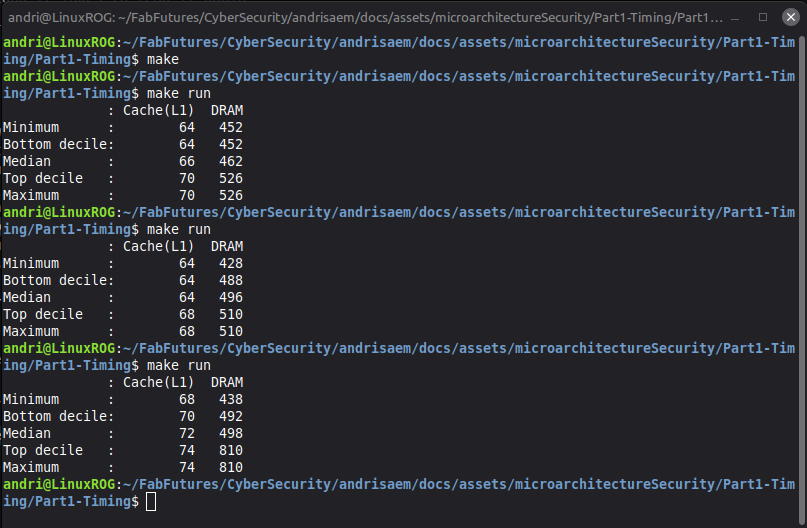Image resolution: width=807 pixels, height=528 pixels.
Task: Maximize the terminal window
Action: (x=763, y=17)
